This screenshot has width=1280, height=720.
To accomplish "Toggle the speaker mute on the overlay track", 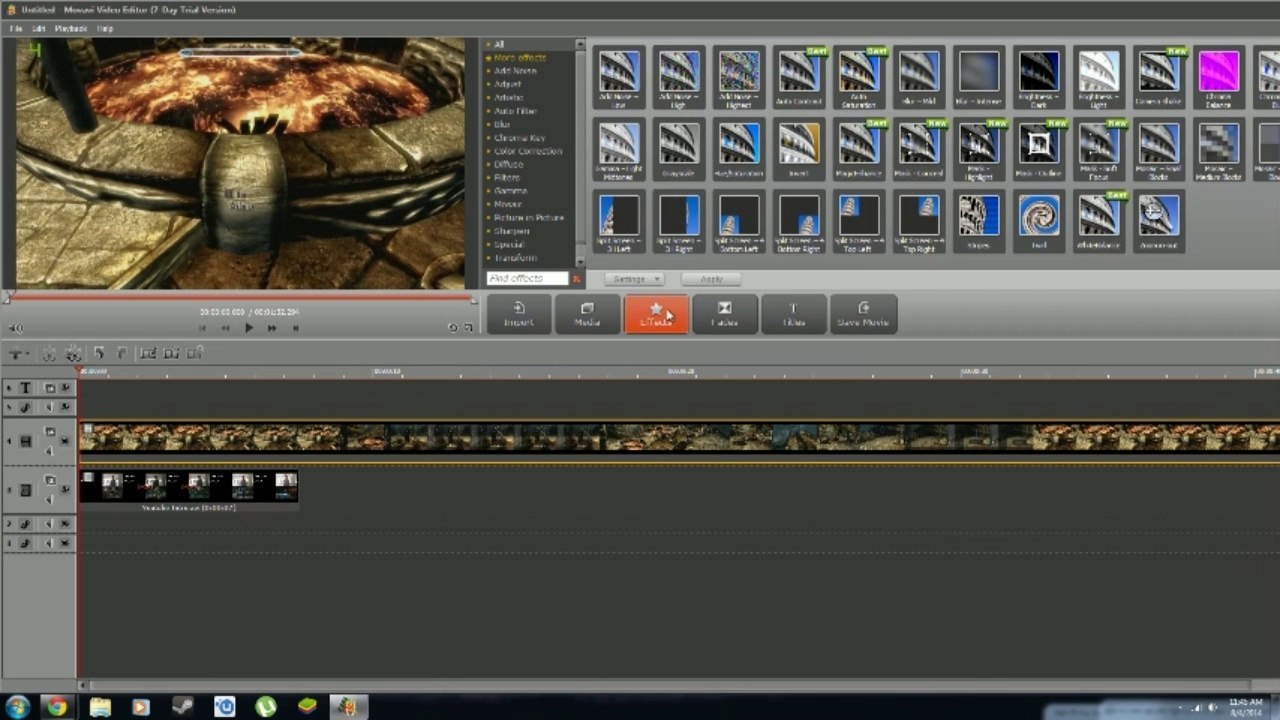I will pyautogui.click(x=49, y=500).
